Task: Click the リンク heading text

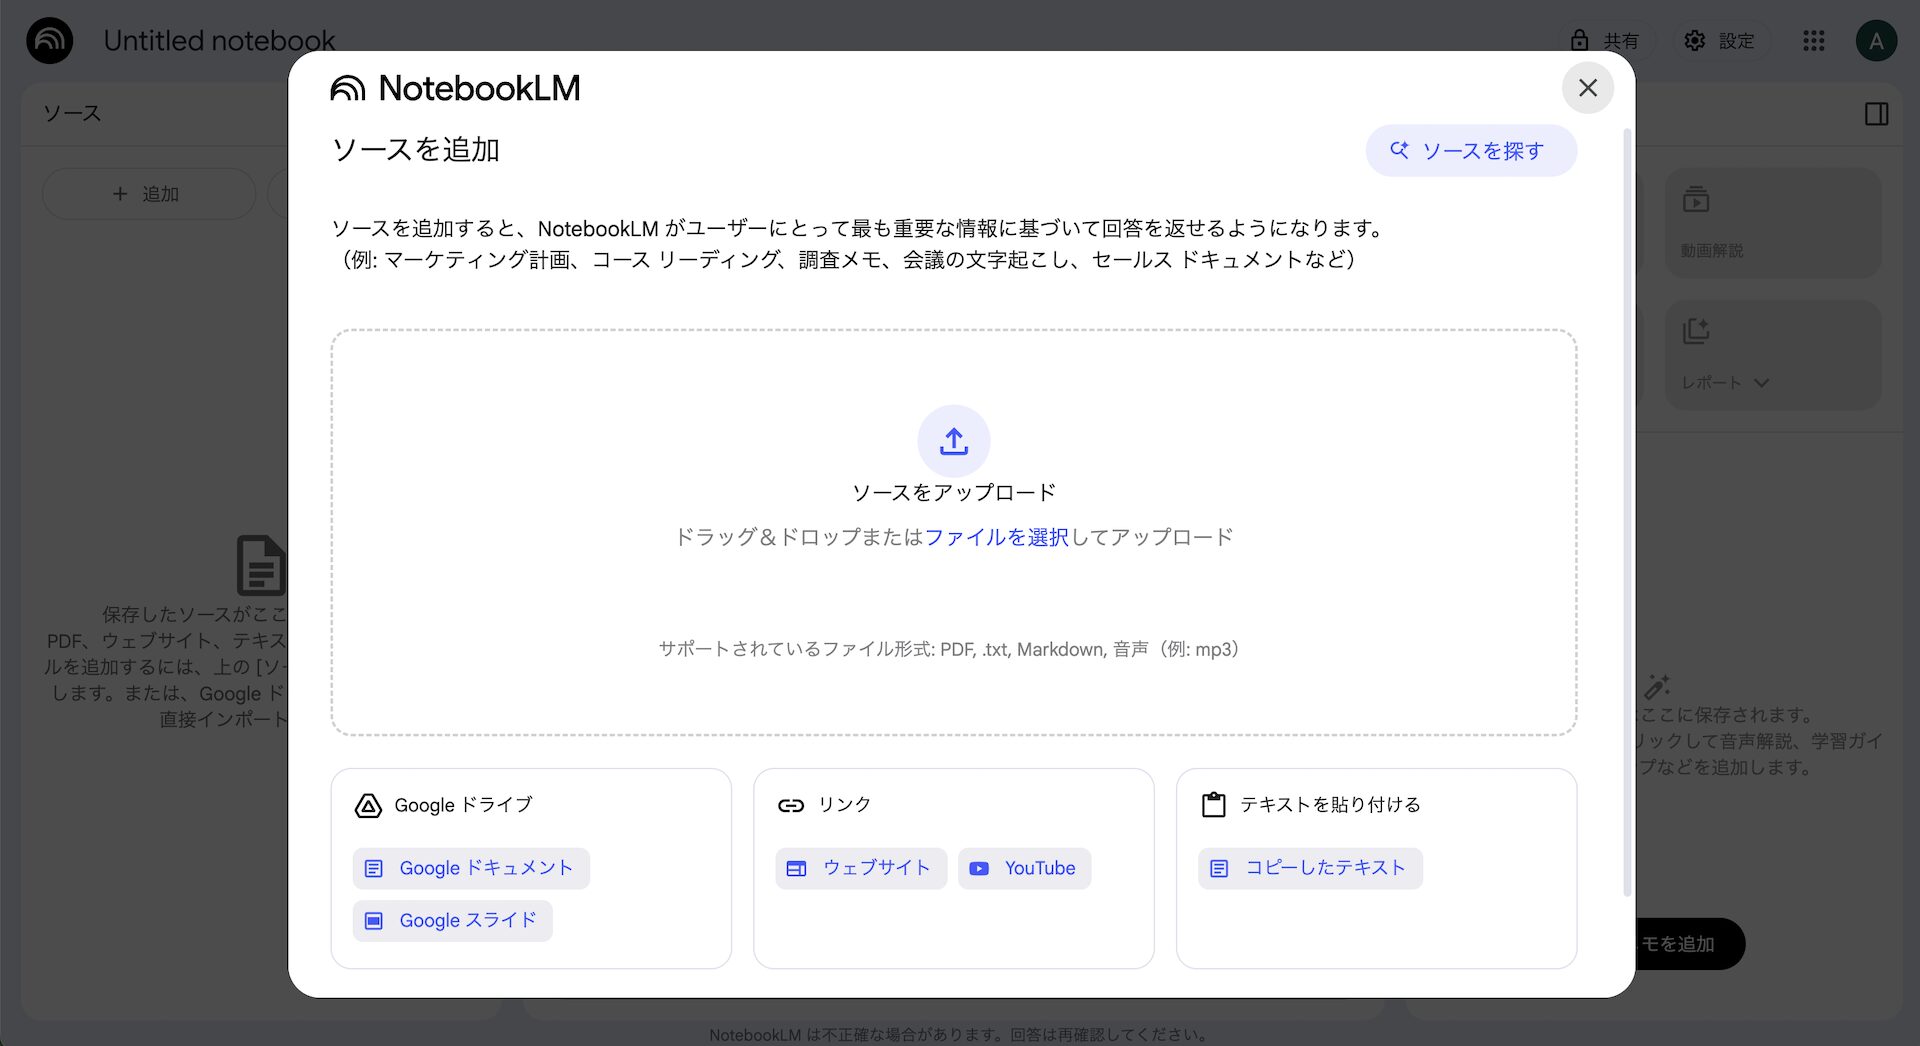Action: pyautogui.click(x=845, y=805)
